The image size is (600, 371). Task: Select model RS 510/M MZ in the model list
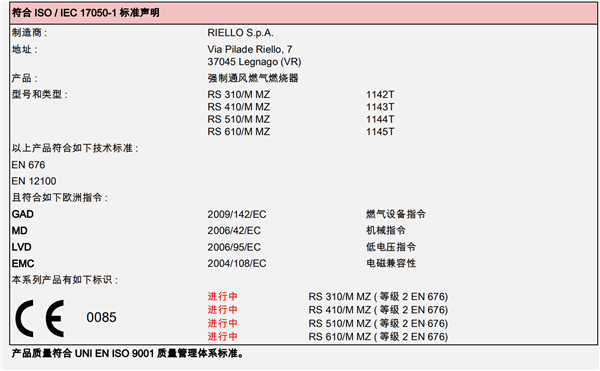coord(239,119)
